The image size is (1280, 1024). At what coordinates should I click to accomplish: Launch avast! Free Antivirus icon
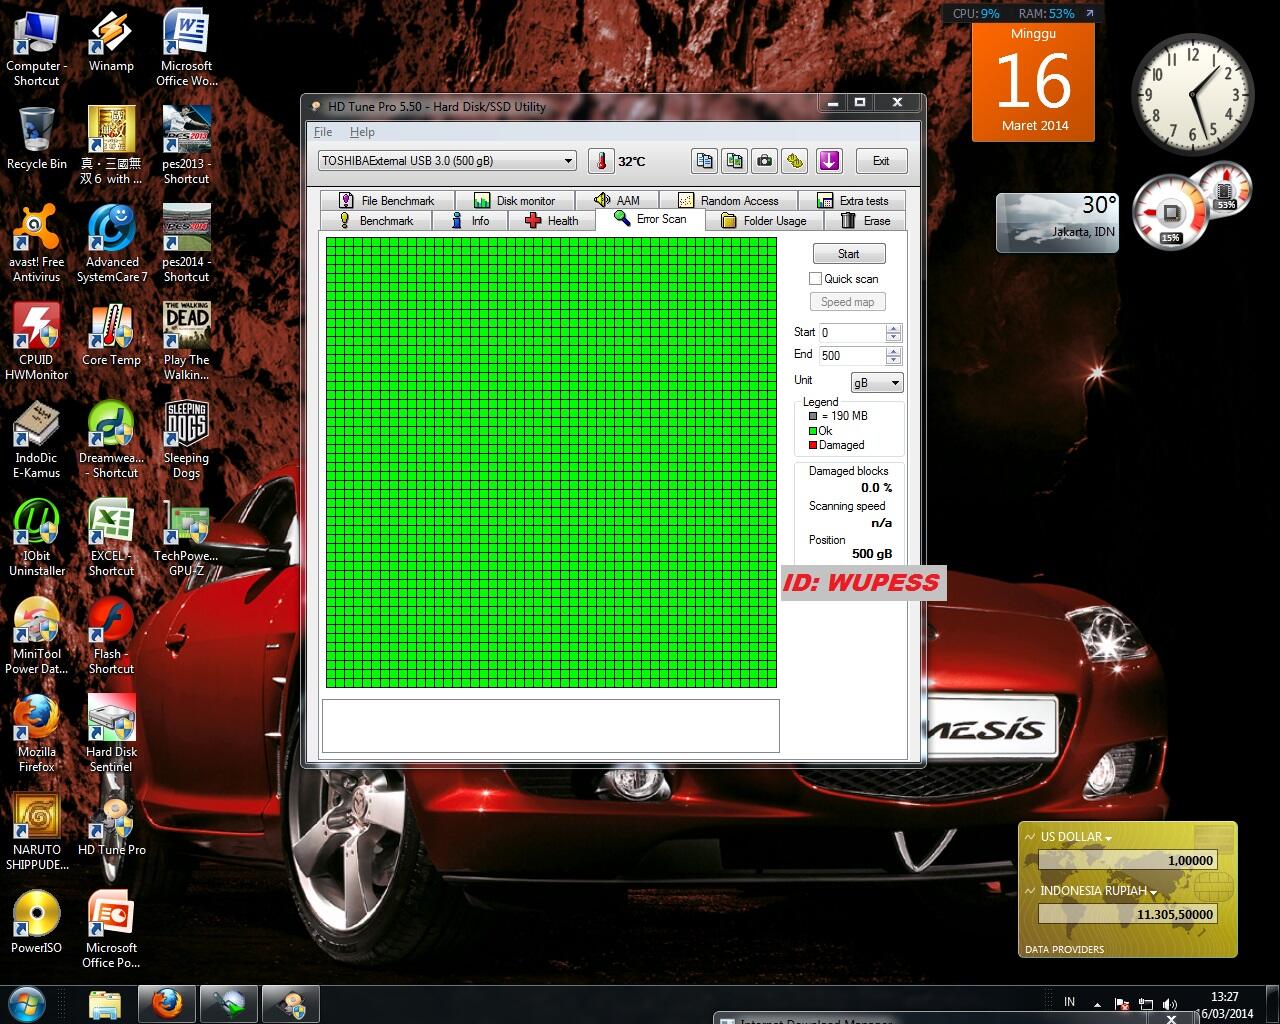[x=37, y=244]
